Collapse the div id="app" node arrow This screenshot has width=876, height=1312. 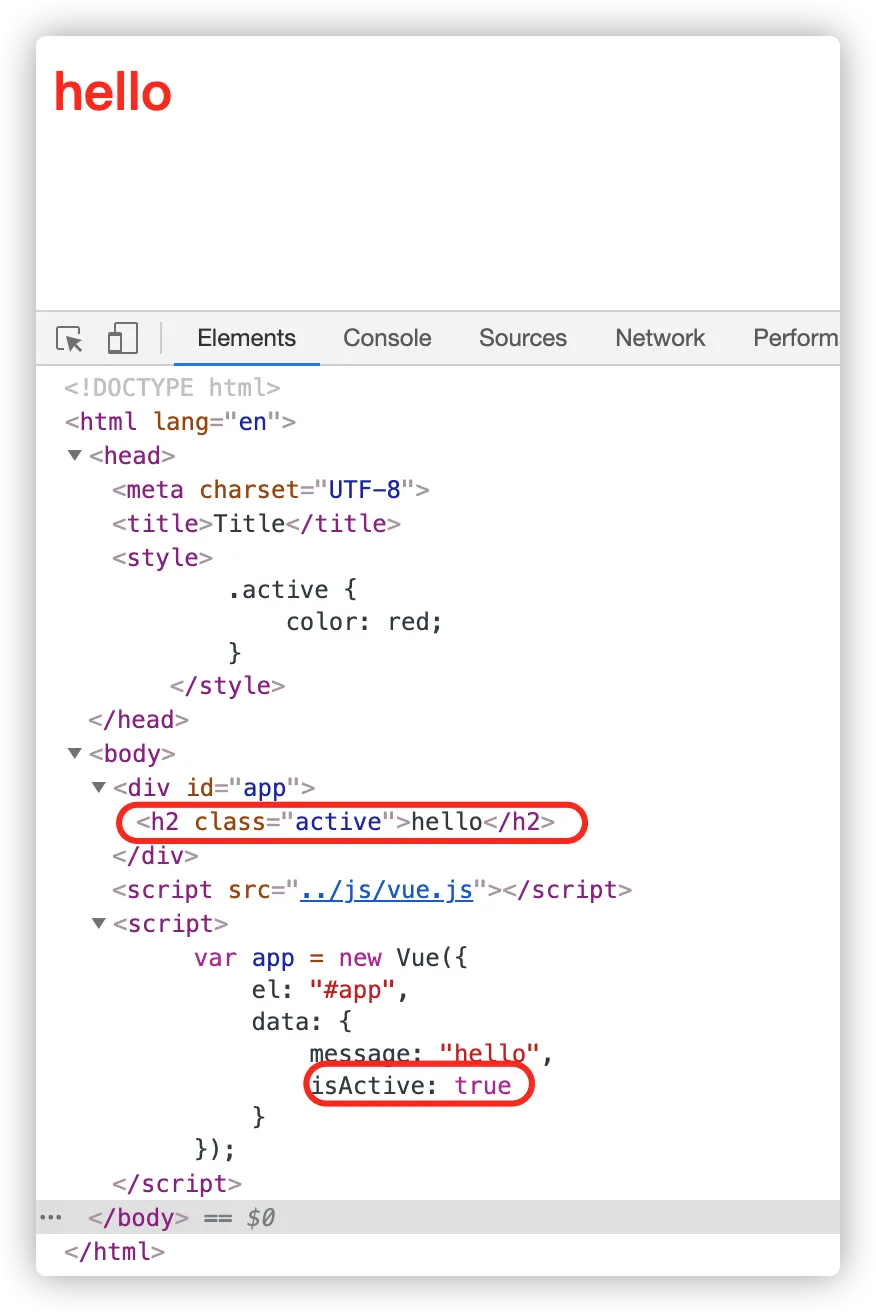click(99, 787)
